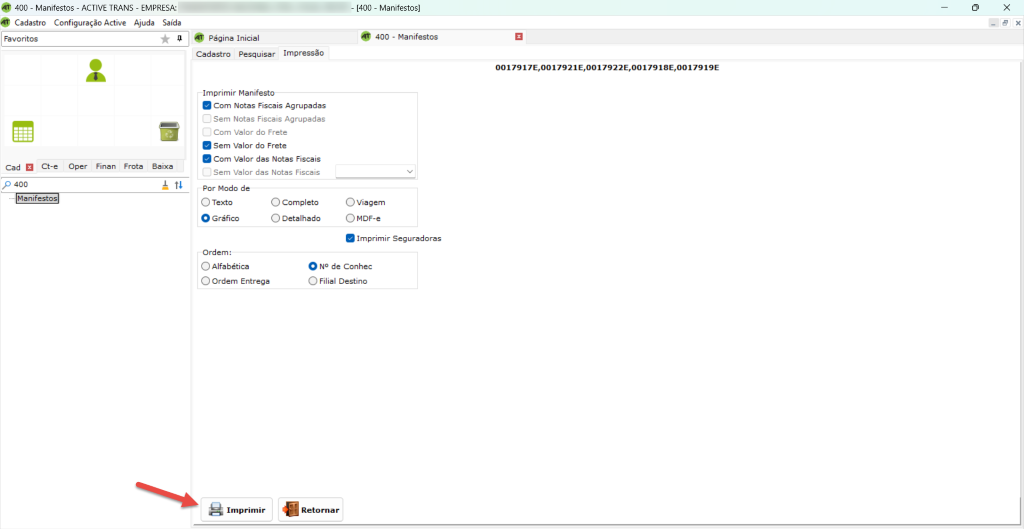Close the 400 - Manifestos document tab
Image resolution: width=1024 pixels, height=529 pixels.
click(x=518, y=37)
